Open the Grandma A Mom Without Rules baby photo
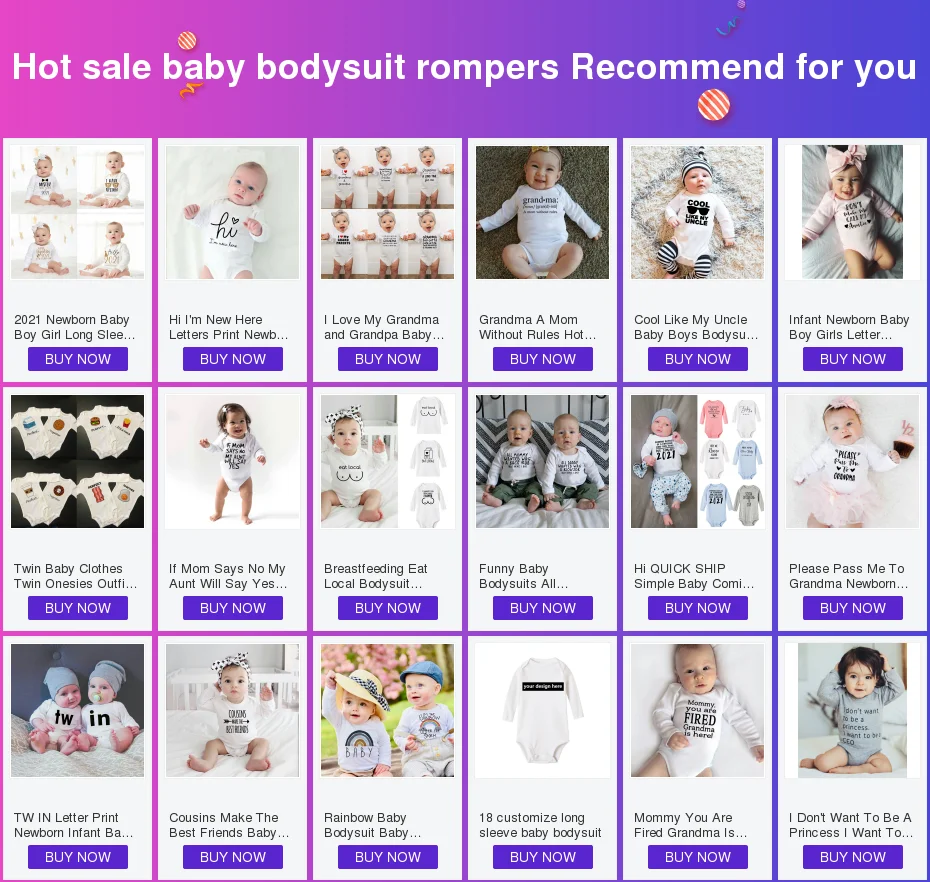930x882 pixels. click(x=543, y=212)
